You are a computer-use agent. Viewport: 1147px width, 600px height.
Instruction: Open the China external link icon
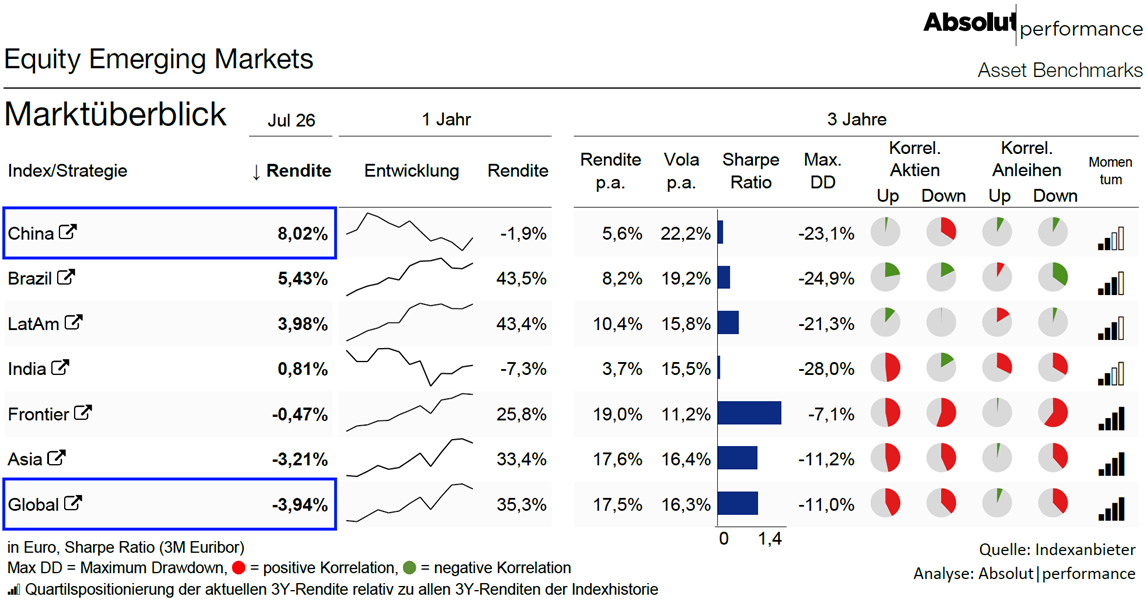(x=68, y=232)
